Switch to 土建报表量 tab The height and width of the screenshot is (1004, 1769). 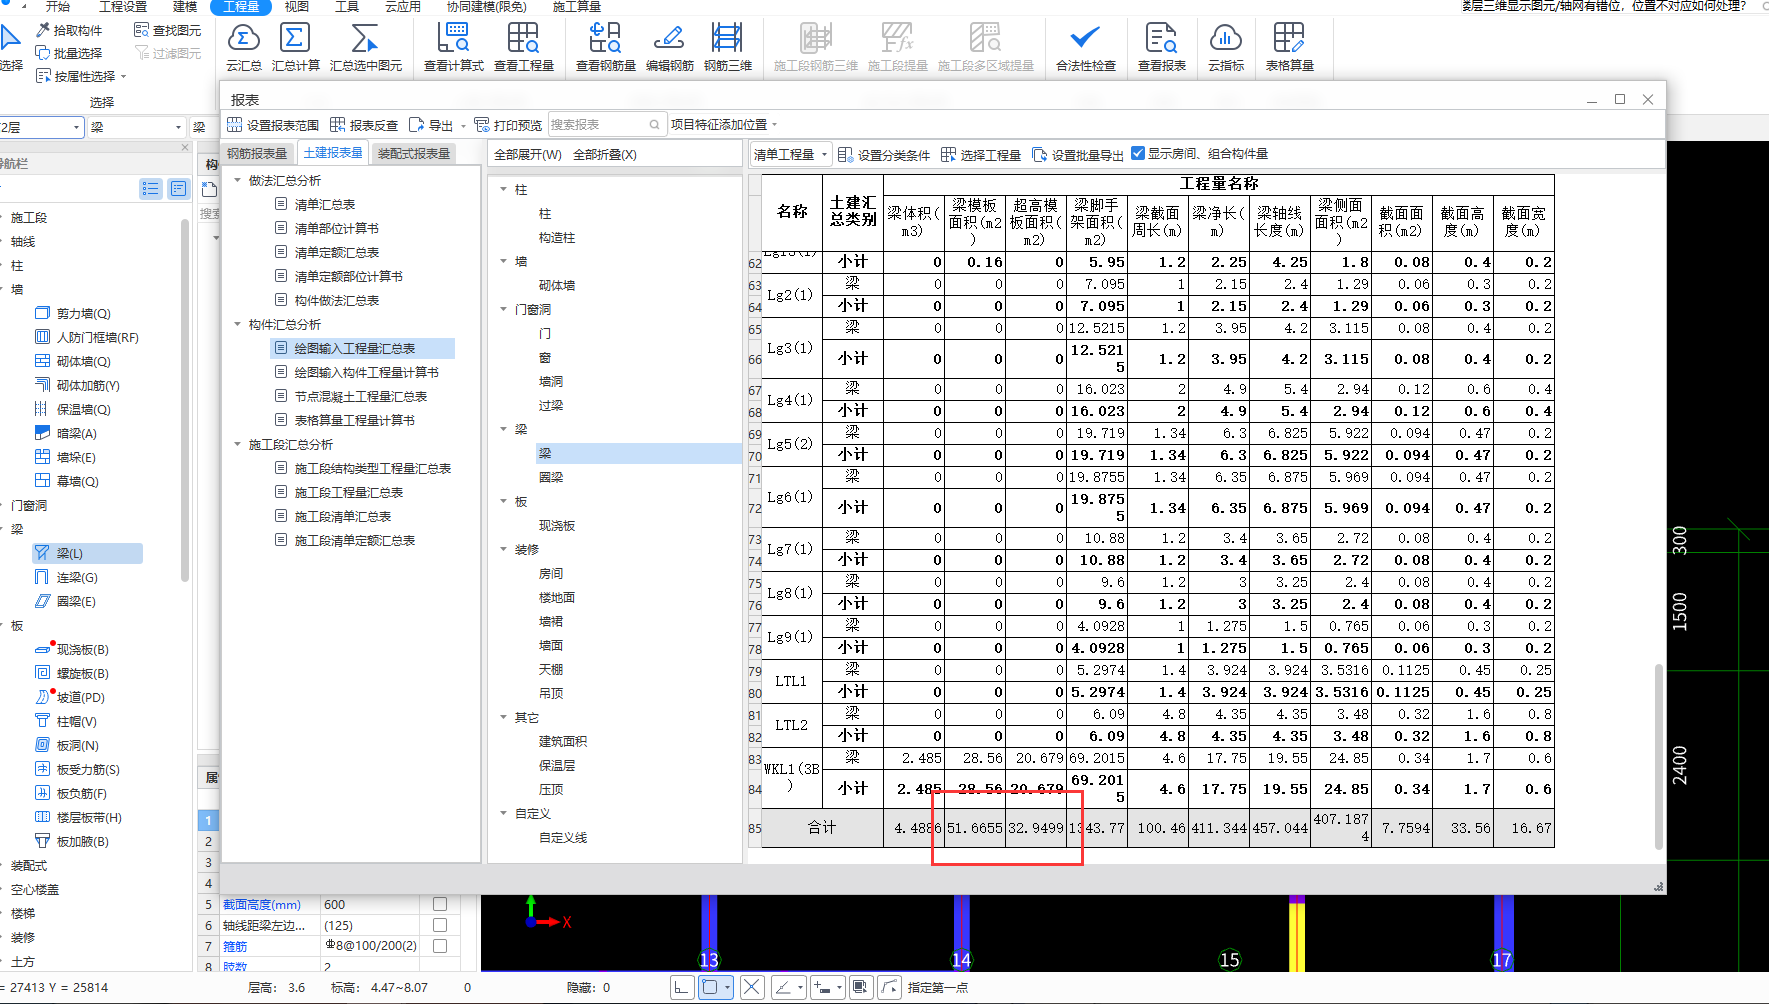(x=333, y=153)
